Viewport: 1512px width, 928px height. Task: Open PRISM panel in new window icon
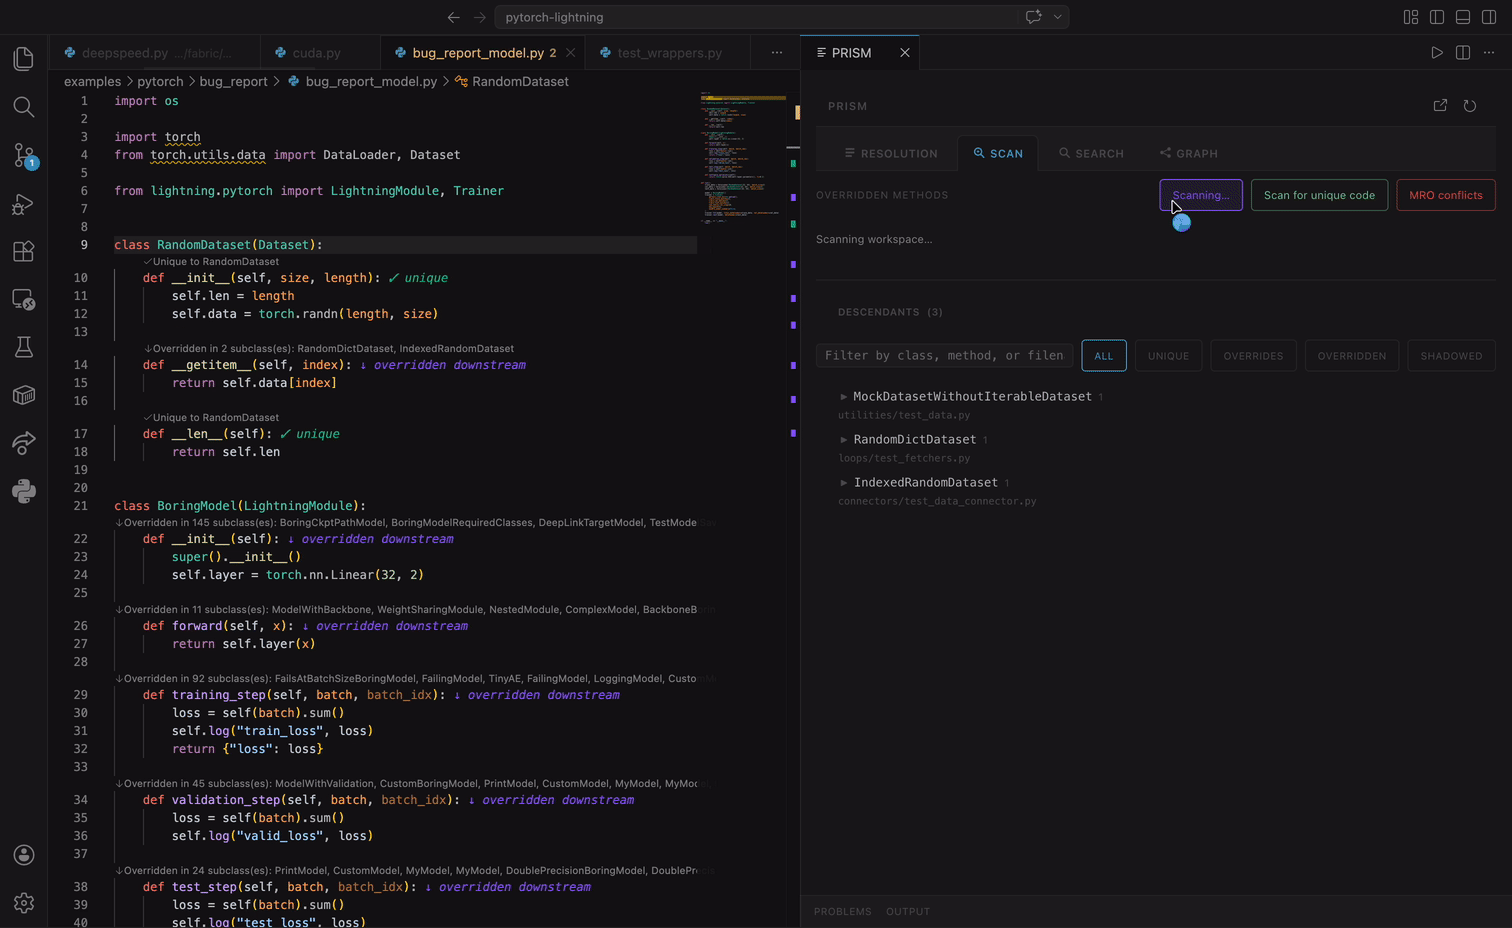tap(1440, 106)
